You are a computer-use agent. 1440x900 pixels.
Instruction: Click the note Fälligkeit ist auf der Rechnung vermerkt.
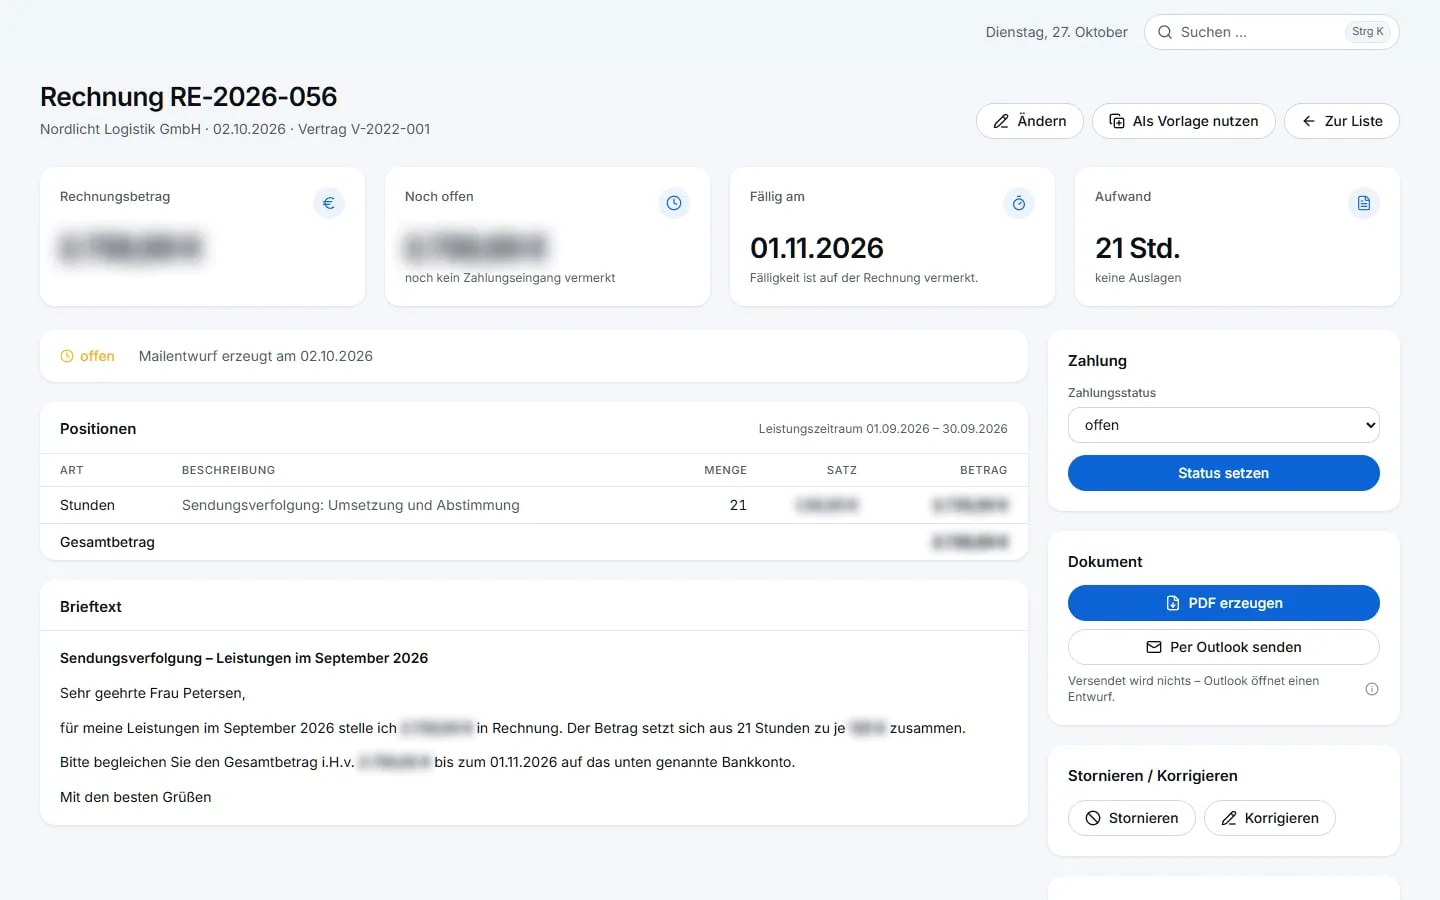864,278
